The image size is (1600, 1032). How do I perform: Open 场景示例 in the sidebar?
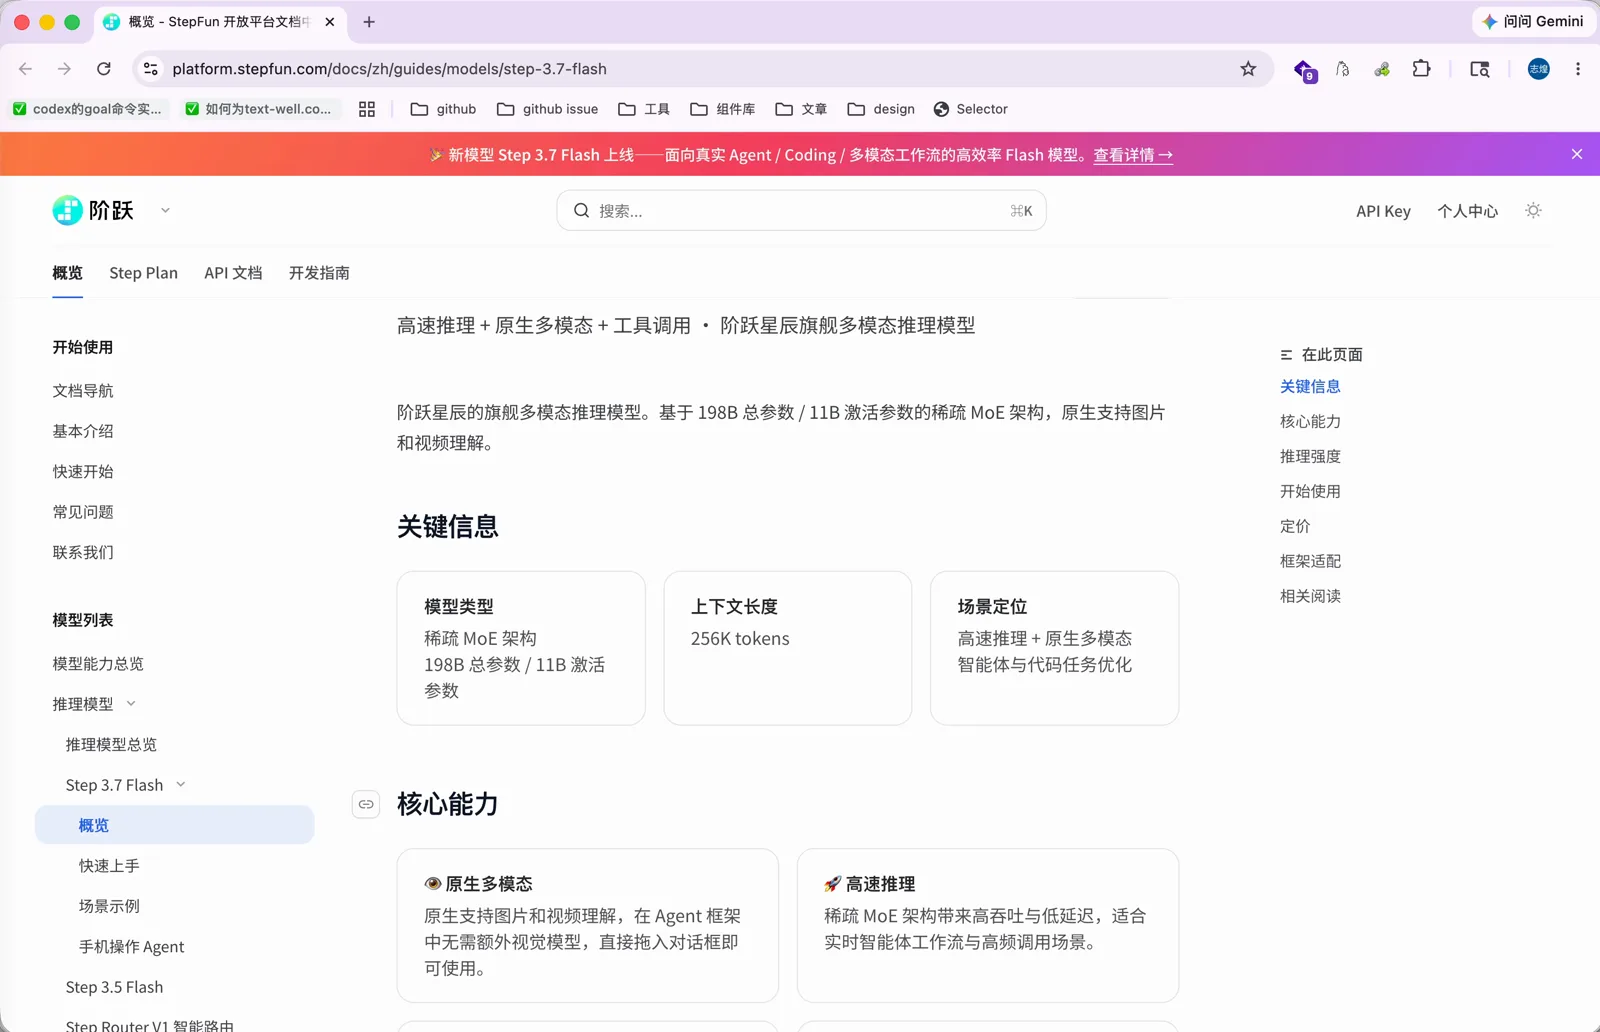109,906
